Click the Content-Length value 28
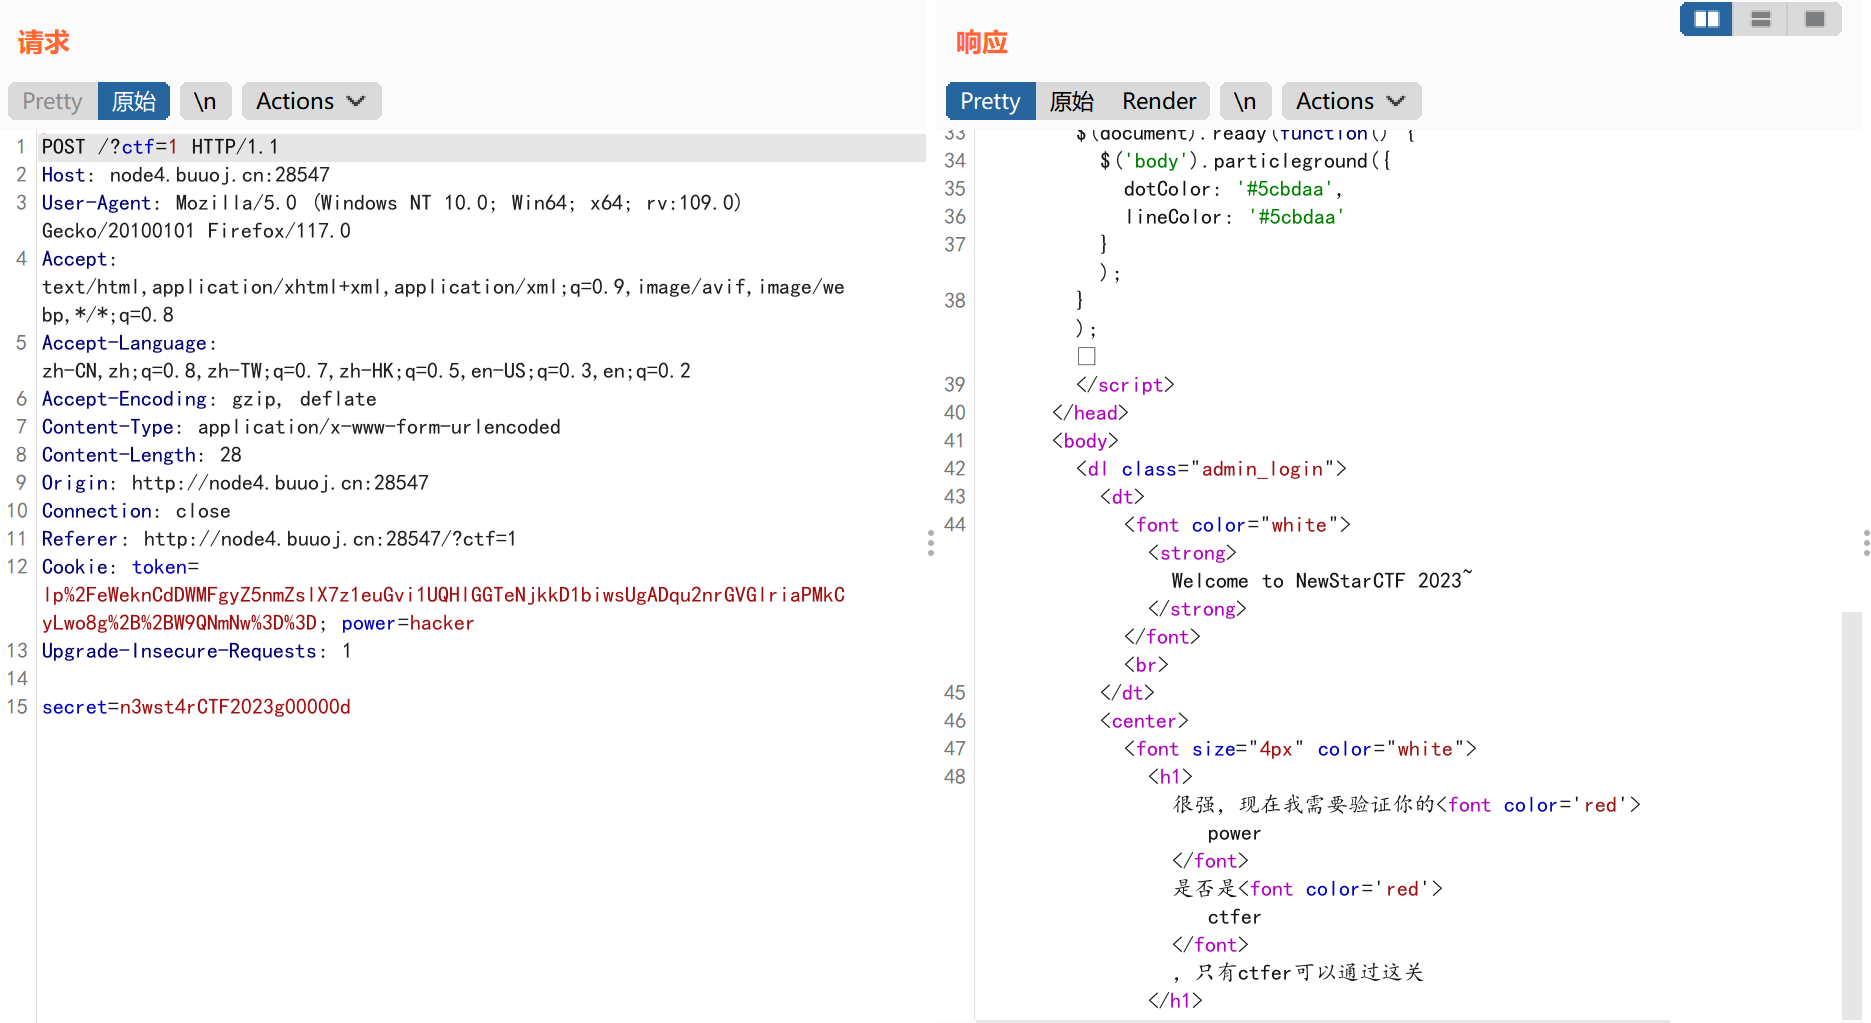 (231, 455)
